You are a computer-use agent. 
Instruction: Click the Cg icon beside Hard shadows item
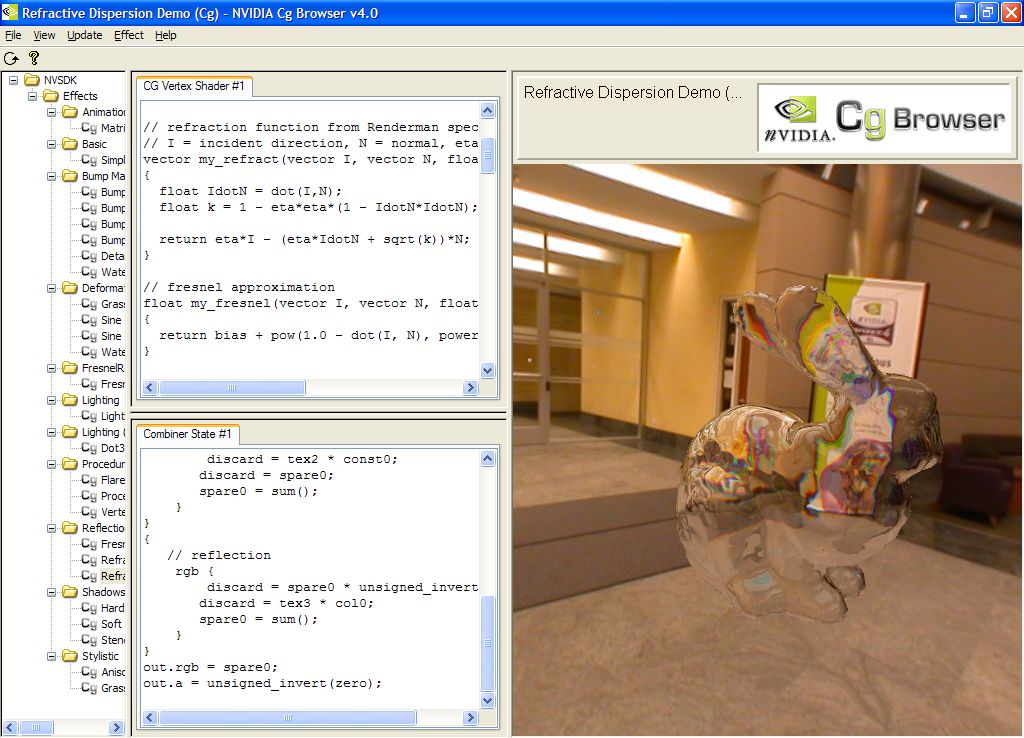89,609
